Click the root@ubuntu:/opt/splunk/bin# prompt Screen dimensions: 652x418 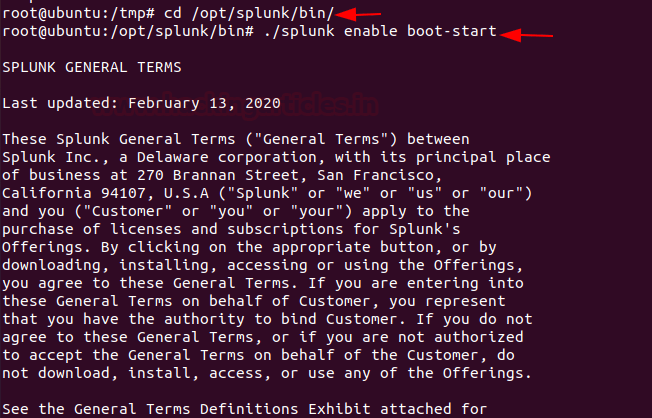pos(110,32)
